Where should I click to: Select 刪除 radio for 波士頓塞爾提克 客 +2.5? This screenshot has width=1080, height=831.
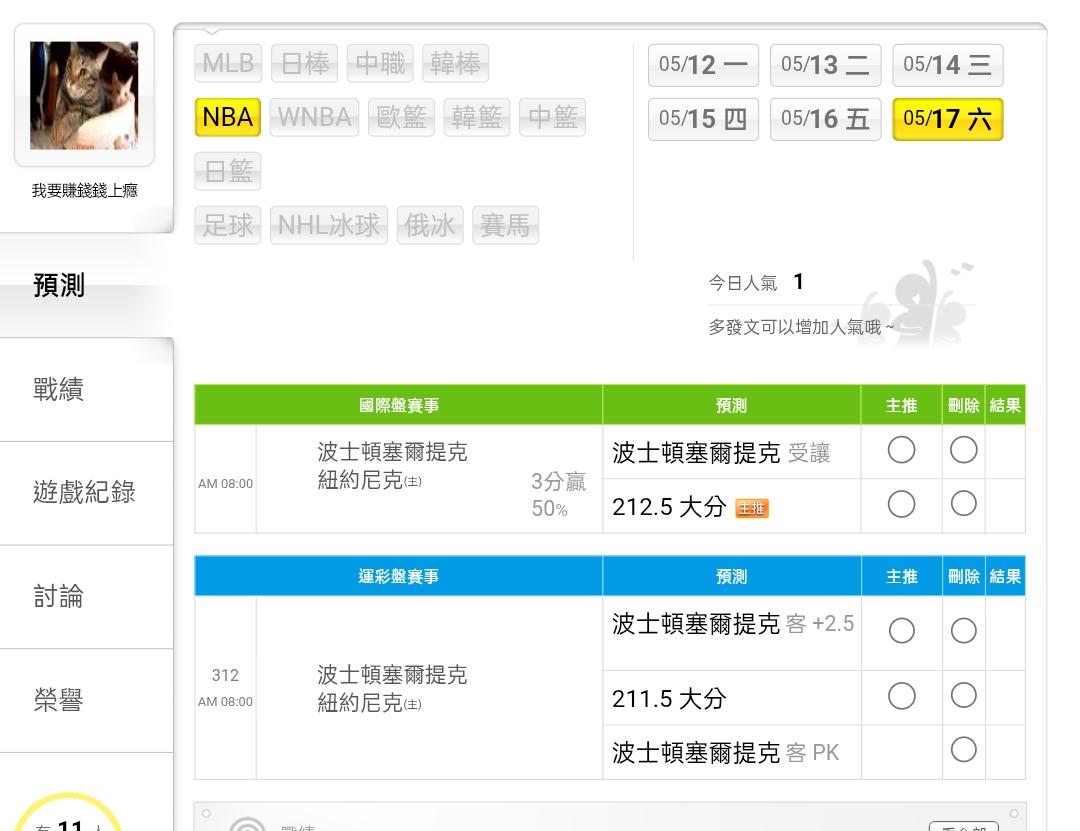point(963,630)
